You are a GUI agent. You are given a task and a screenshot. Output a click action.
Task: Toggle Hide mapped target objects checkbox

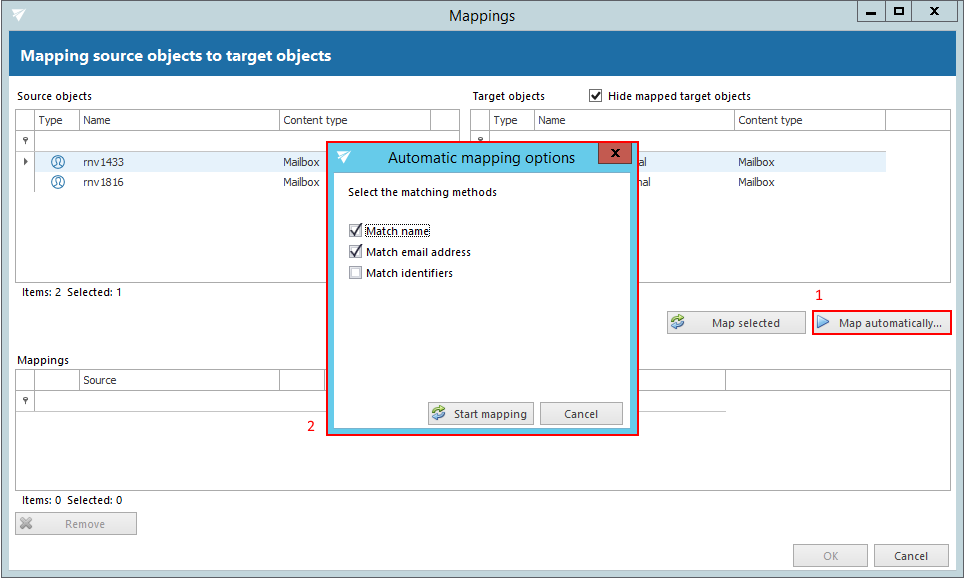point(596,96)
